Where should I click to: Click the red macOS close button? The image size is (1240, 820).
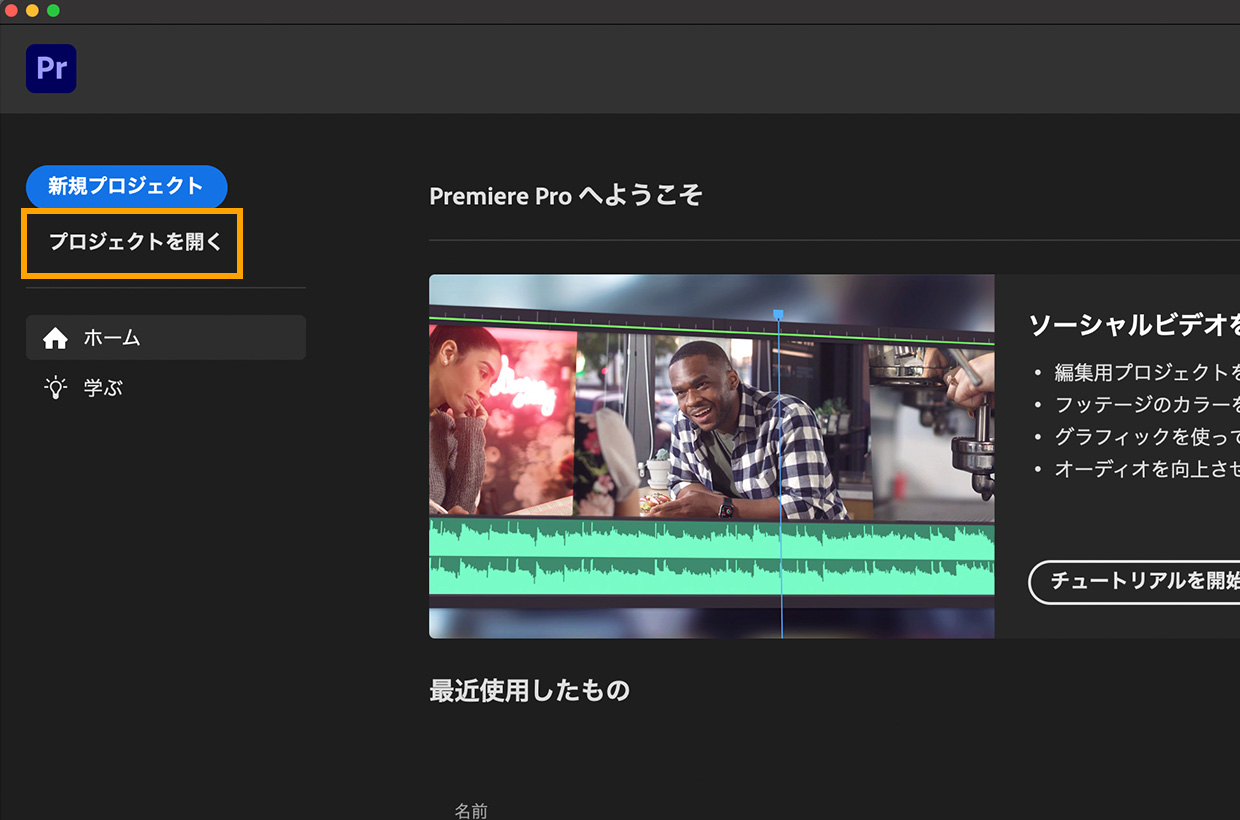coord(12,10)
